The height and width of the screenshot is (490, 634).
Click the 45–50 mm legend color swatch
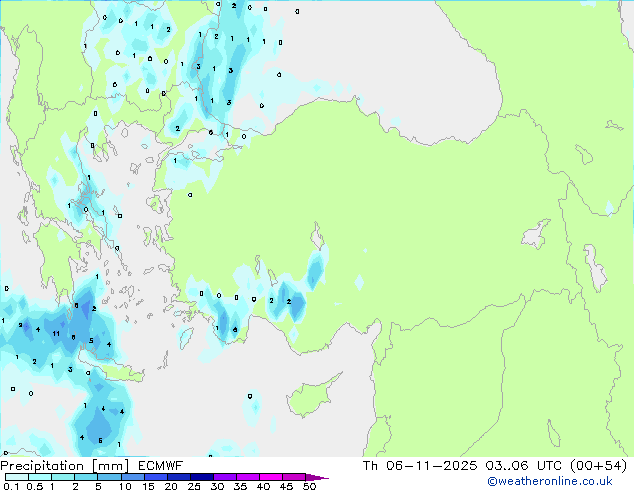(x=294, y=477)
